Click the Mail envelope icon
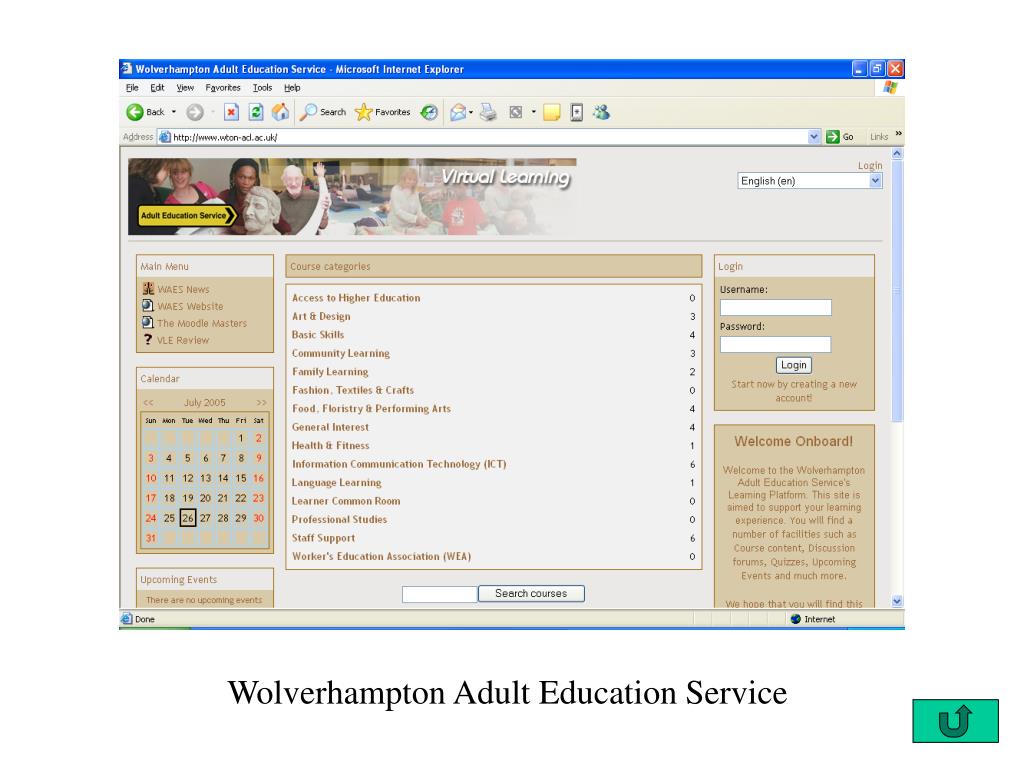 coord(458,112)
